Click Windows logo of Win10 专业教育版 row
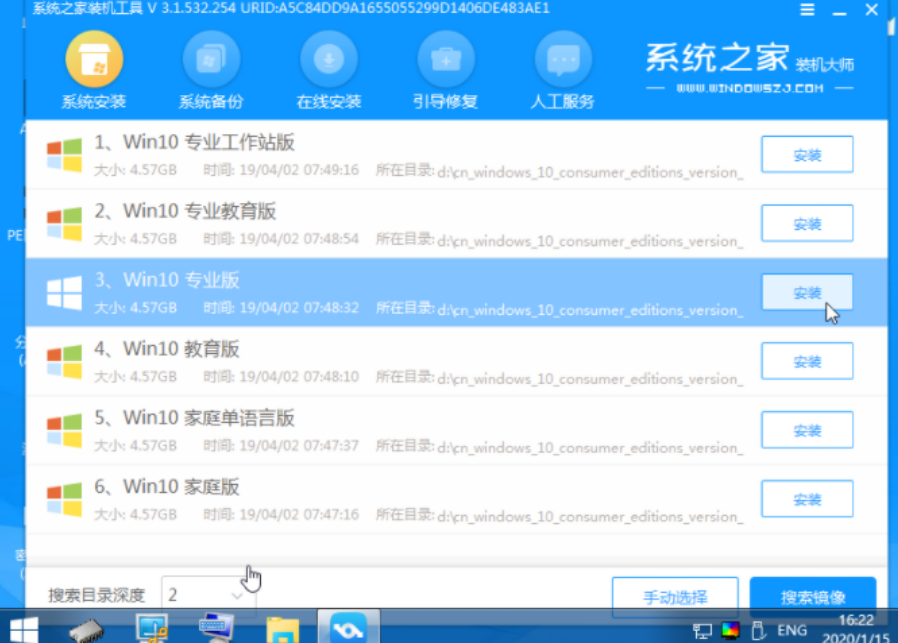898x643 pixels. [64, 224]
